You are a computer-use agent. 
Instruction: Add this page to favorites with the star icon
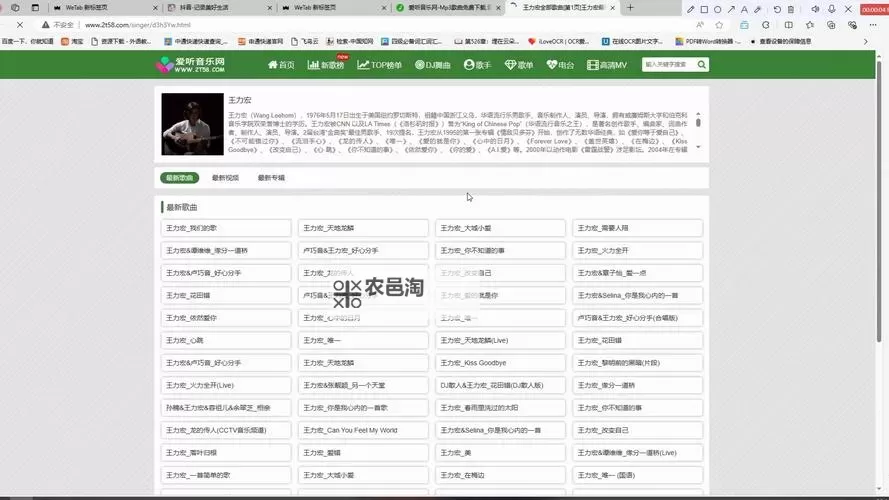(x=719, y=25)
